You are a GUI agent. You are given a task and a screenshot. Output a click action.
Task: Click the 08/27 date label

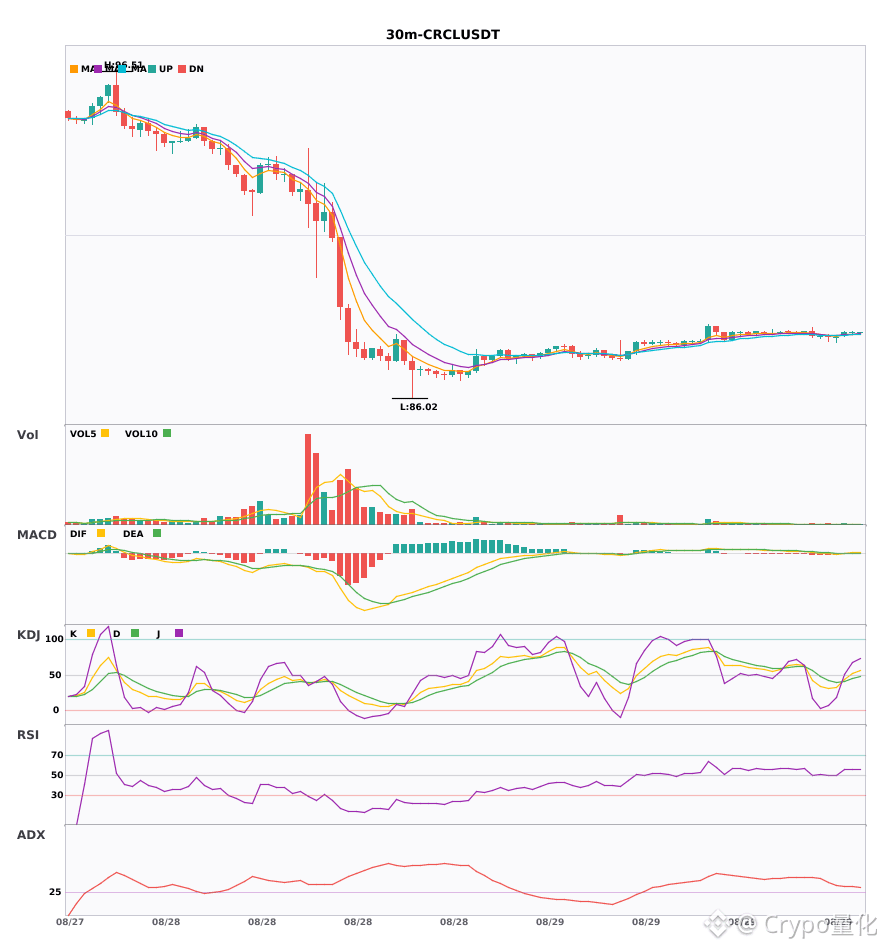click(x=70, y=922)
